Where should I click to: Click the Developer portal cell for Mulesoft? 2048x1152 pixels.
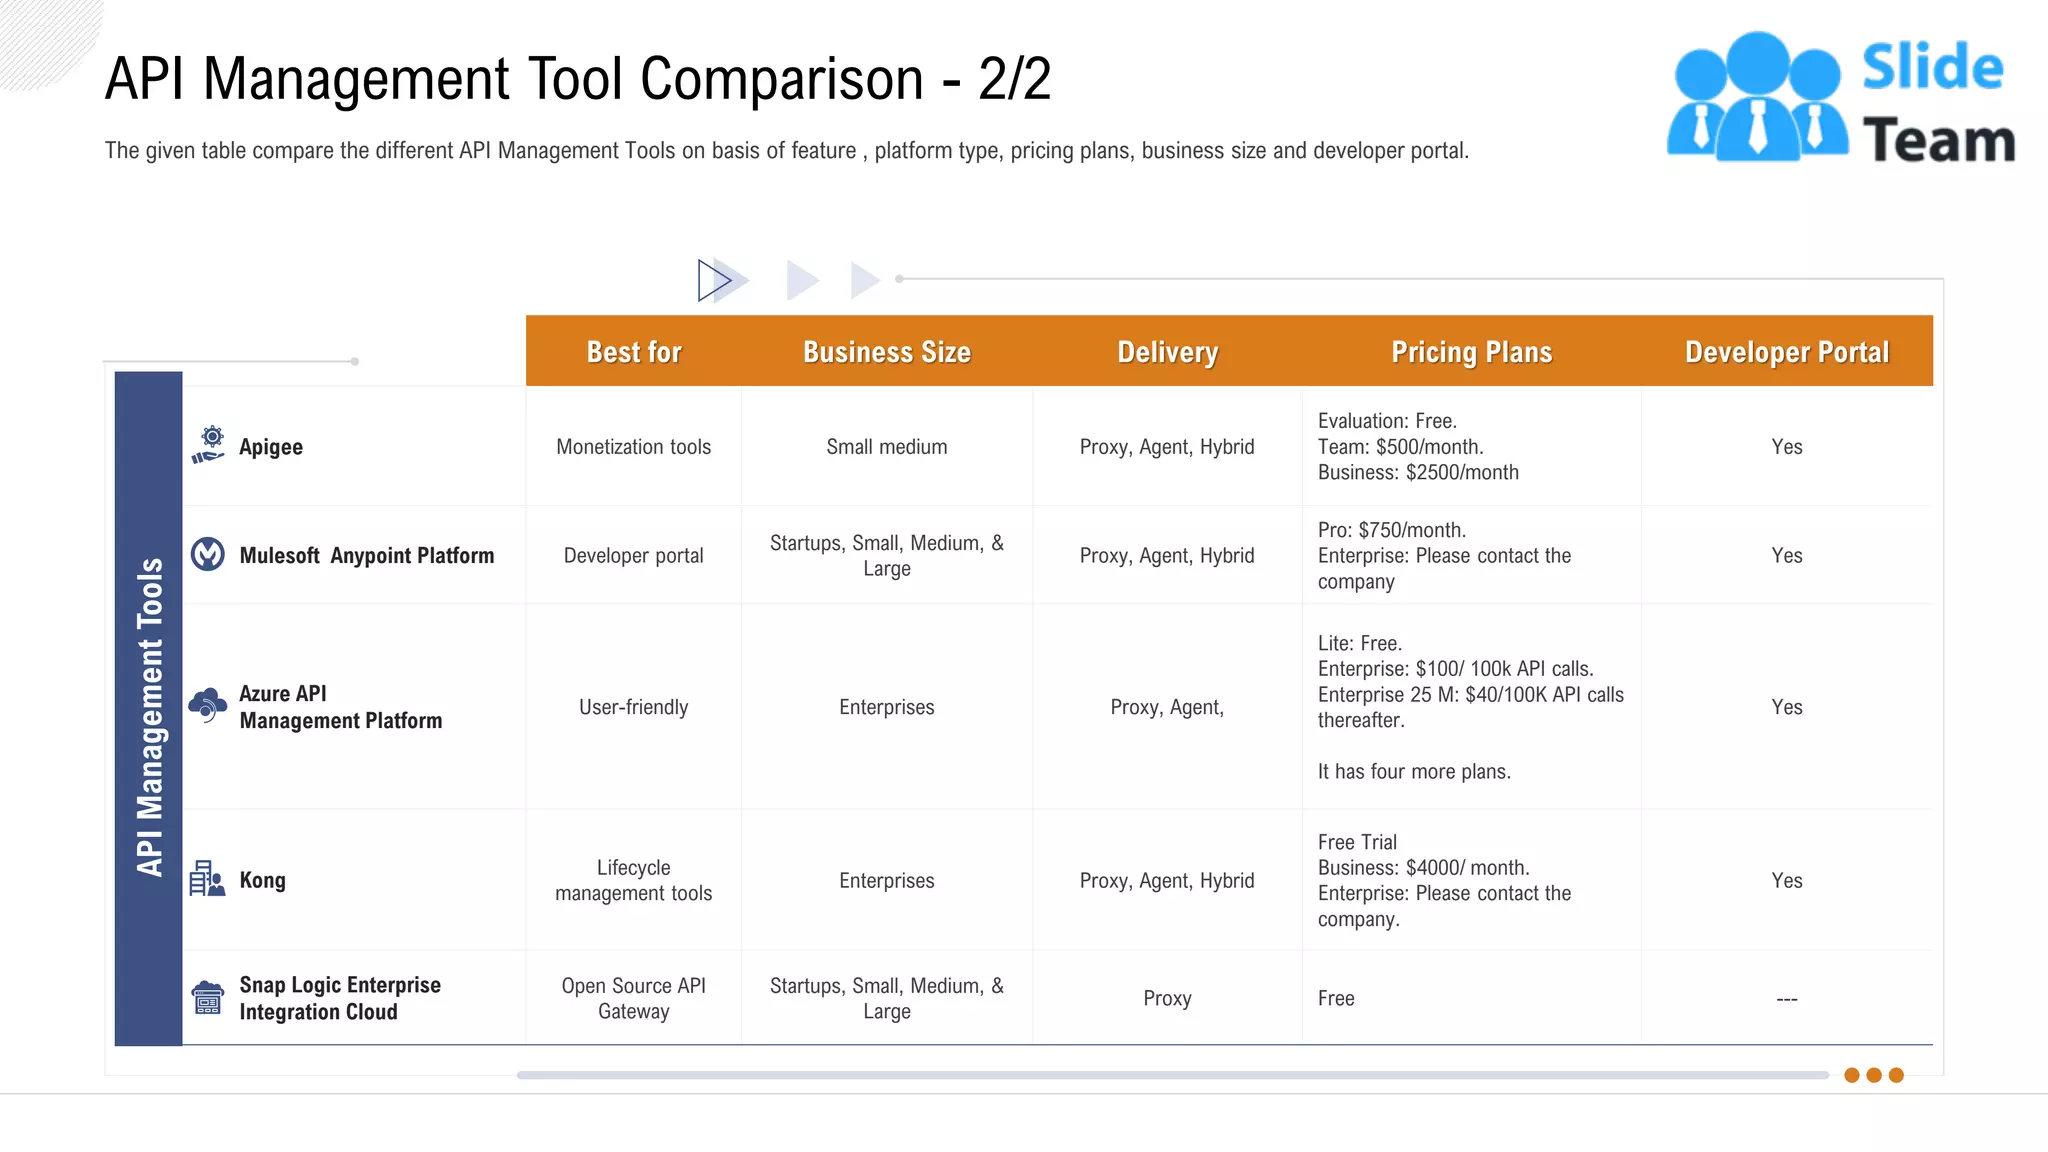coord(634,555)
